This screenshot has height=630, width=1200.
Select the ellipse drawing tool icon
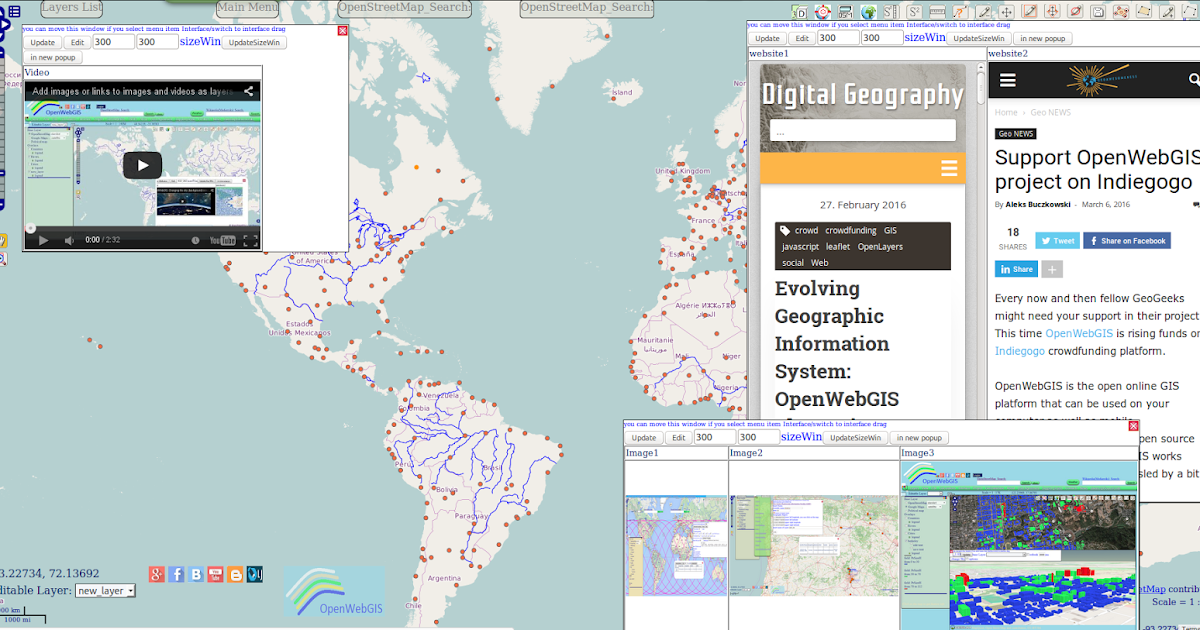(x=1073, y=10)
